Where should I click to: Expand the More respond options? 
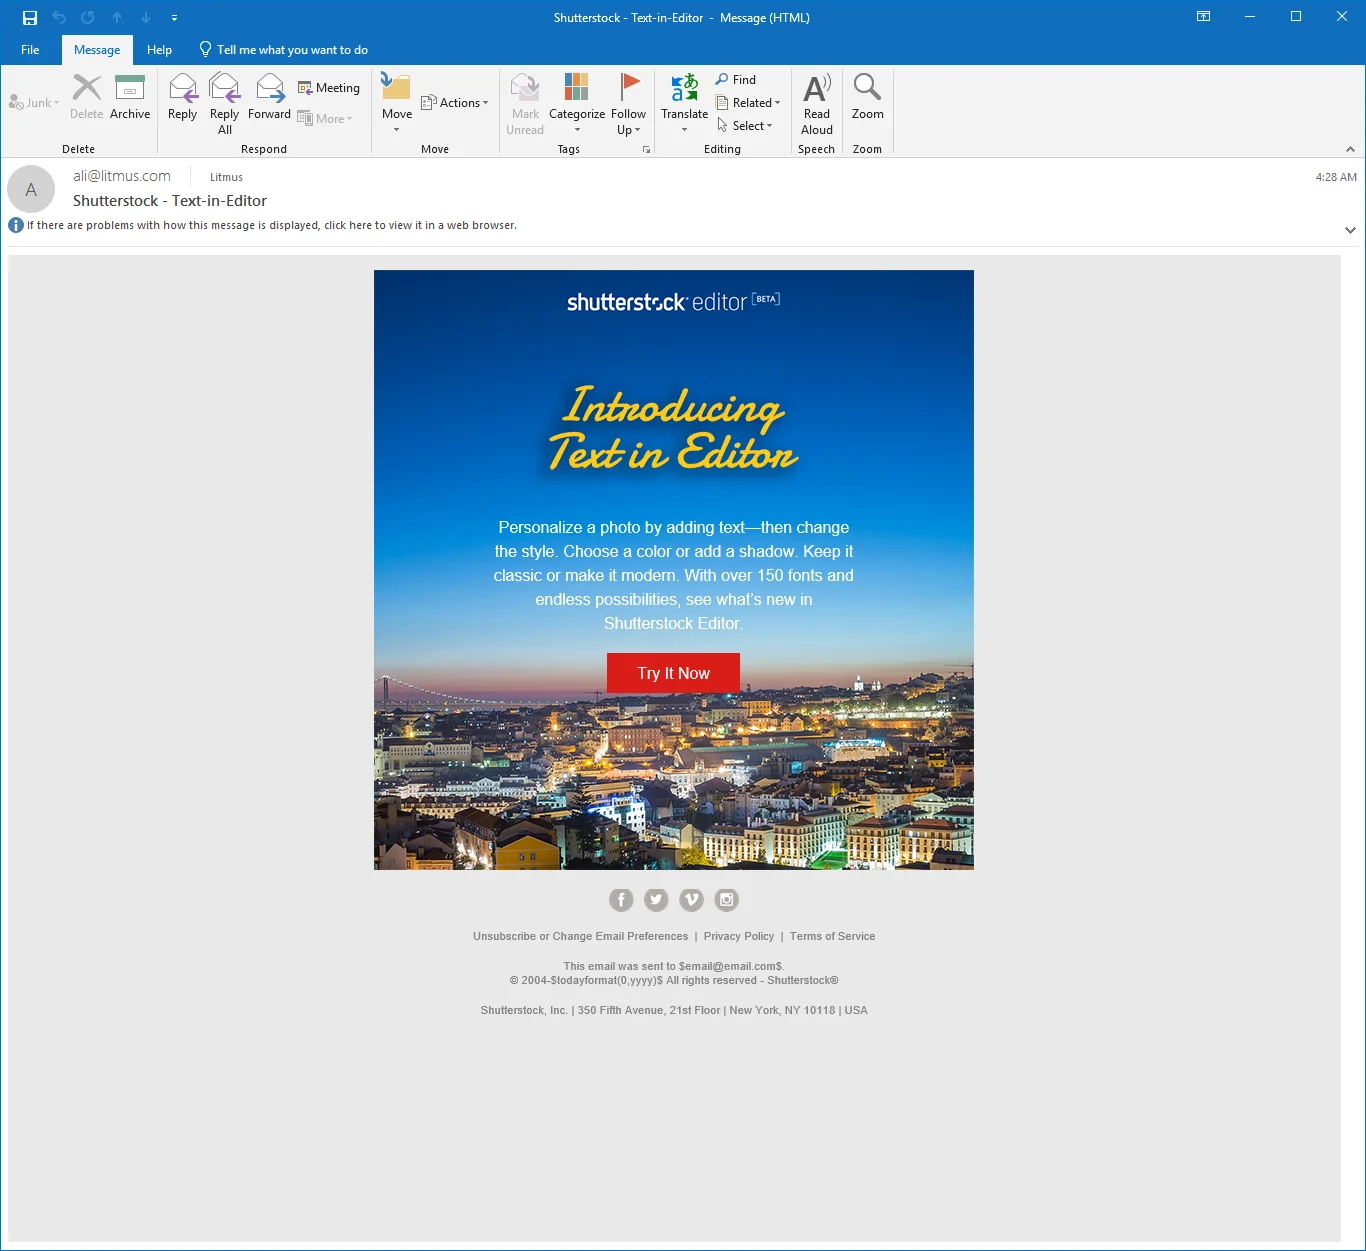pyautogui.click(x=325, y=119)
